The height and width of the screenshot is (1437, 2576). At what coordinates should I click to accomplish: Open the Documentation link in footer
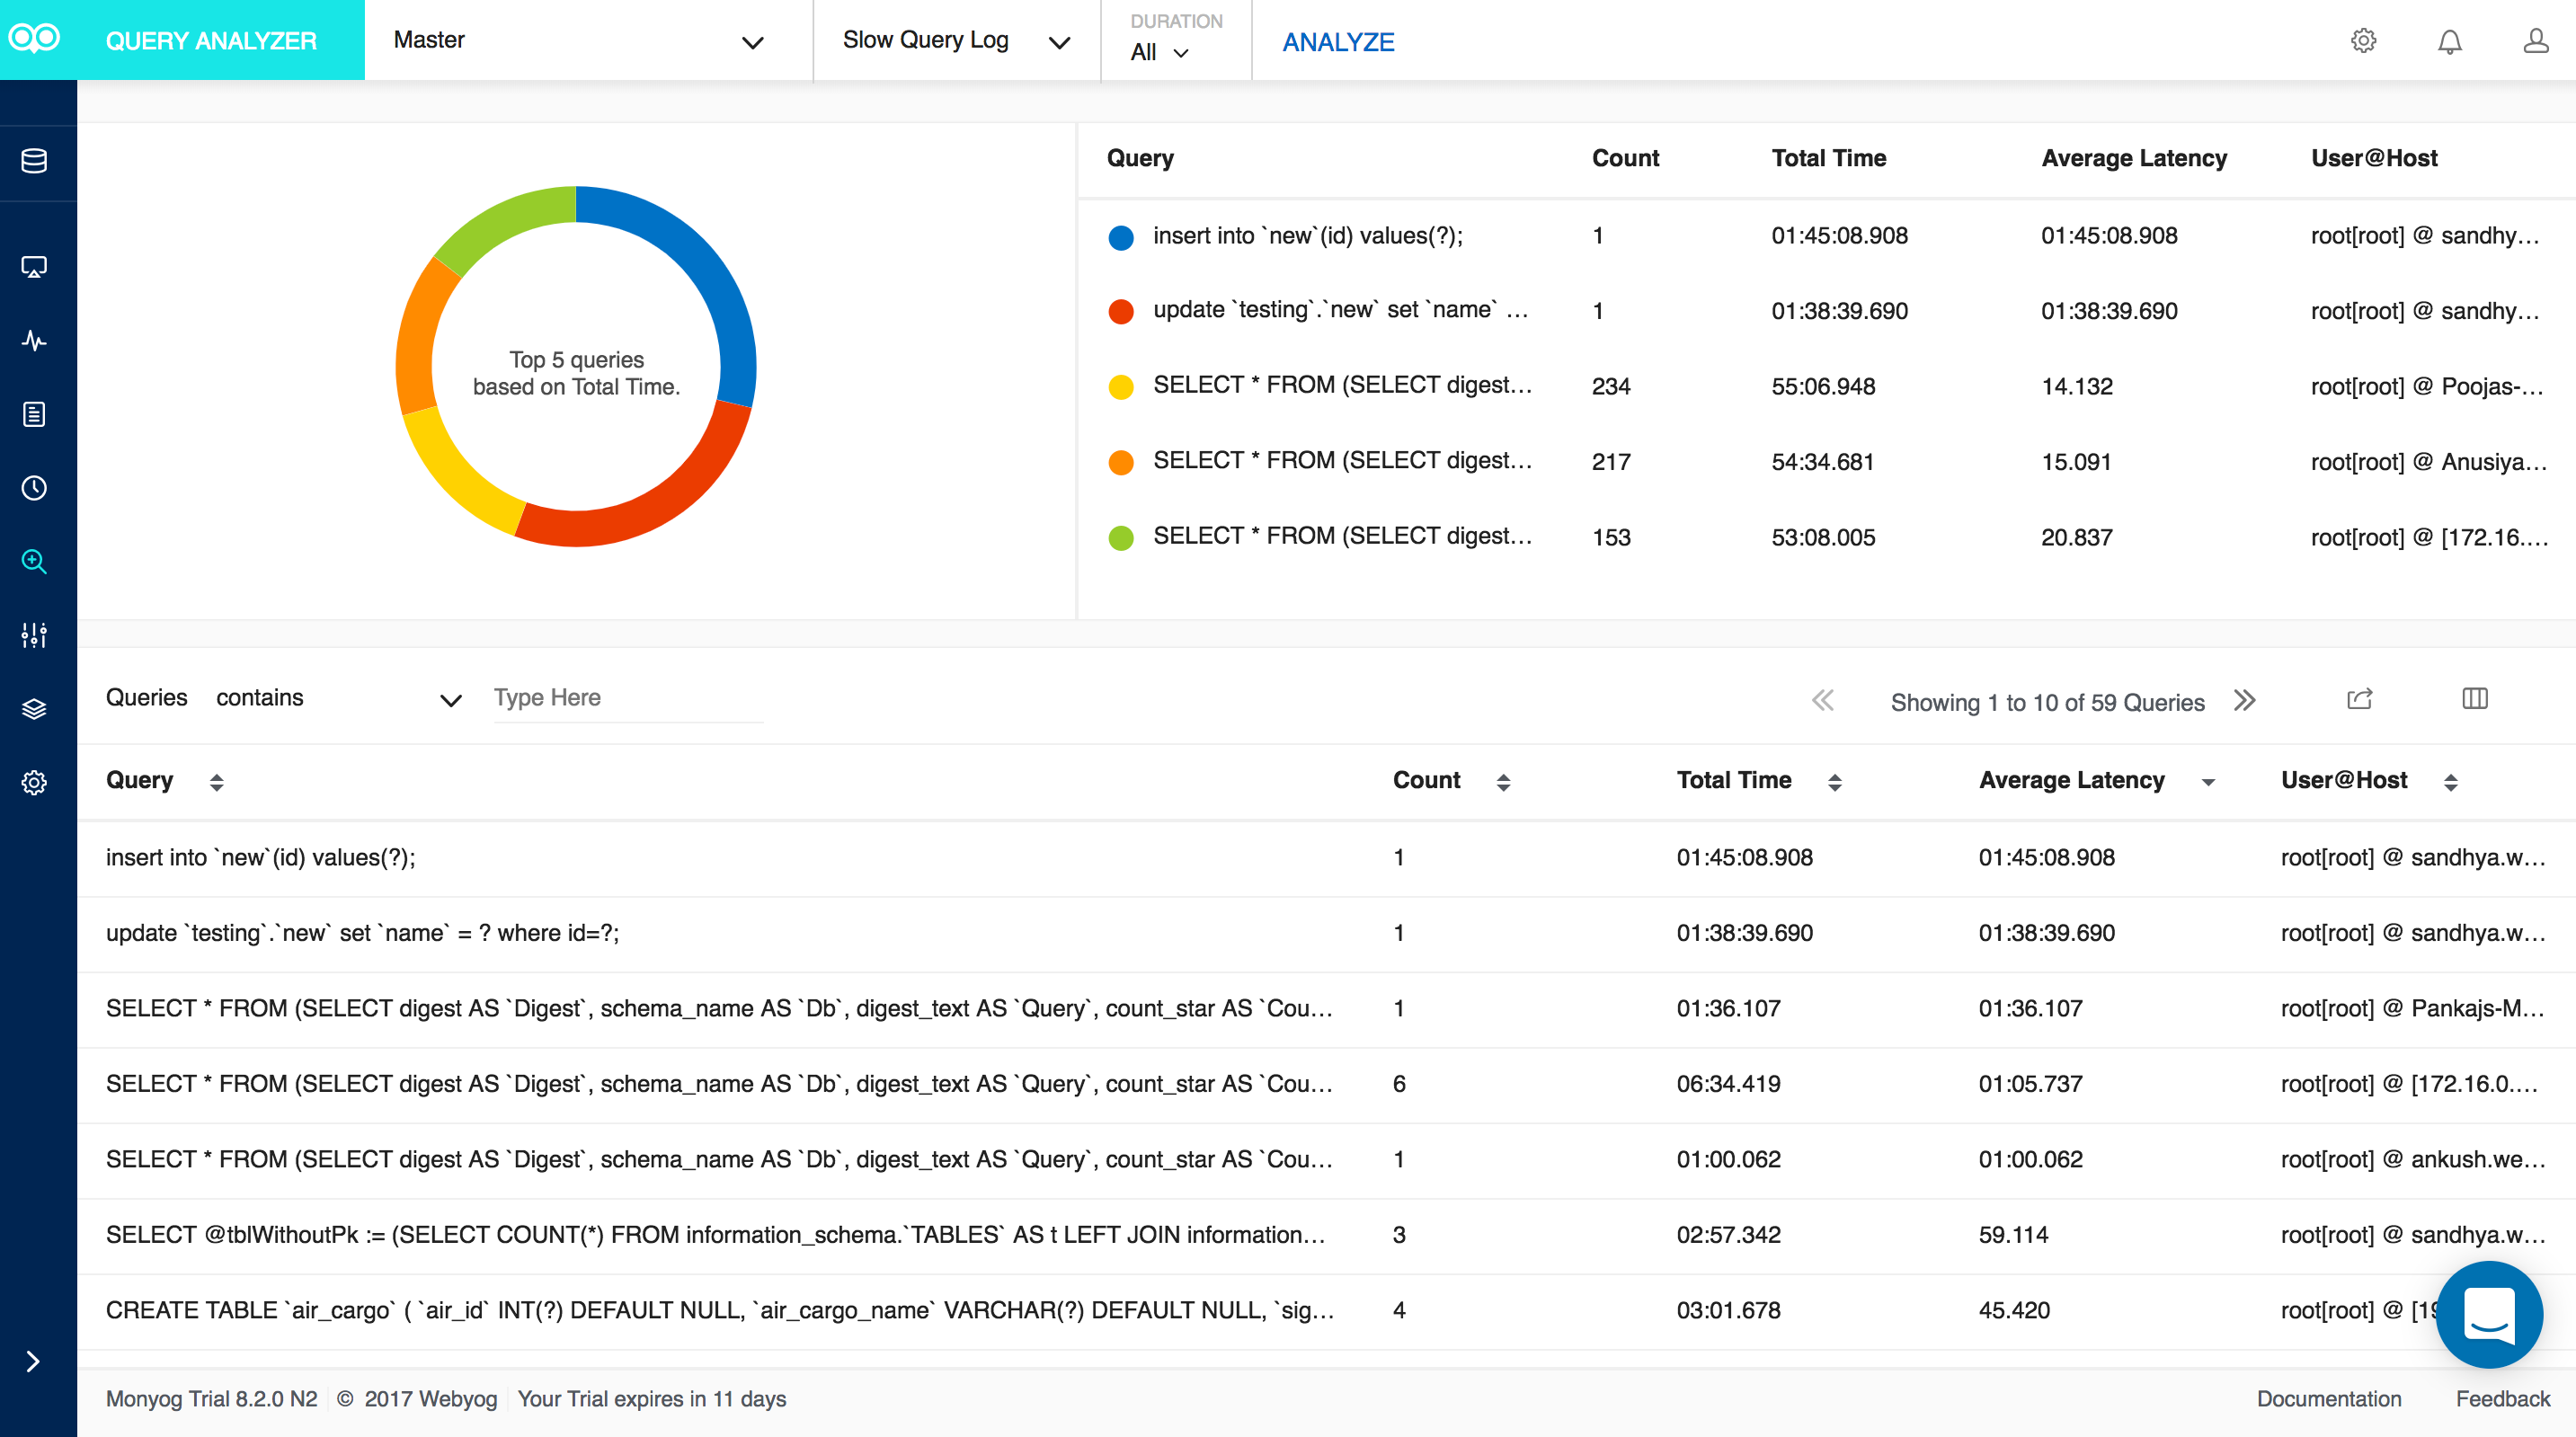pyautogui.click(x=2328, y=1399)
